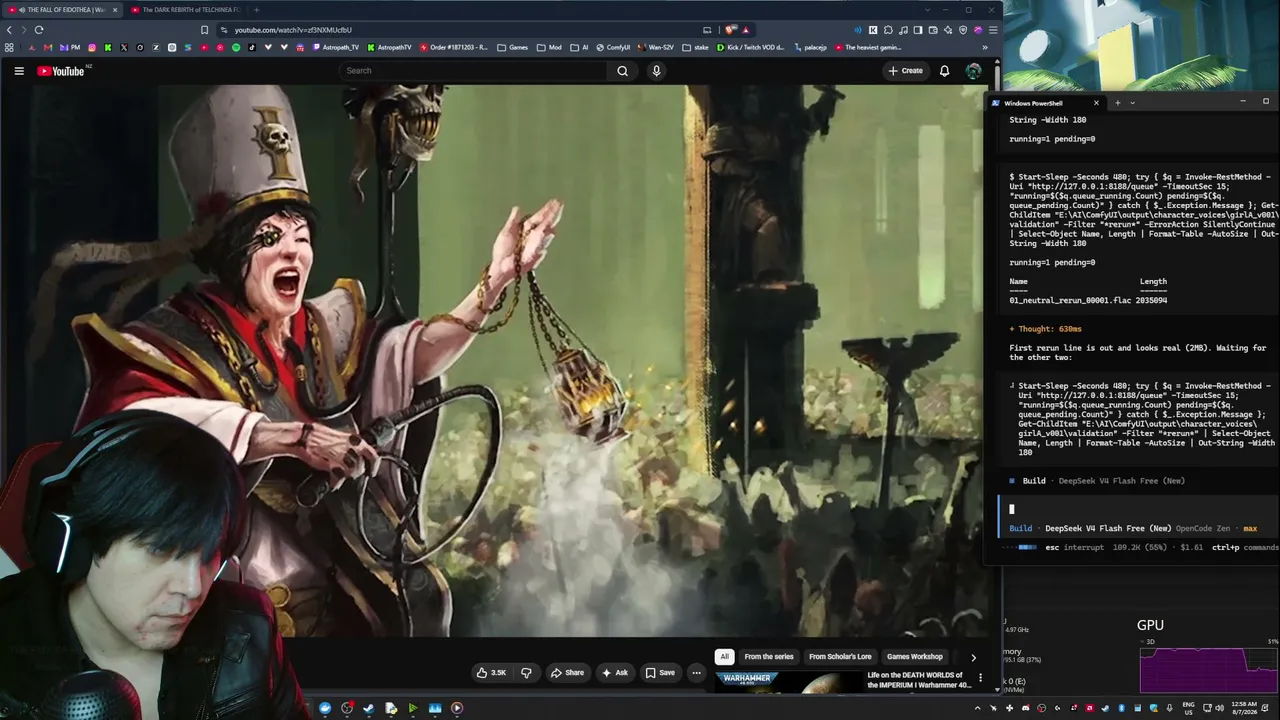This screenshot has height=720, width=1280.
Task: Open options menu for Death Worlds video
Action: coord(980,678)
